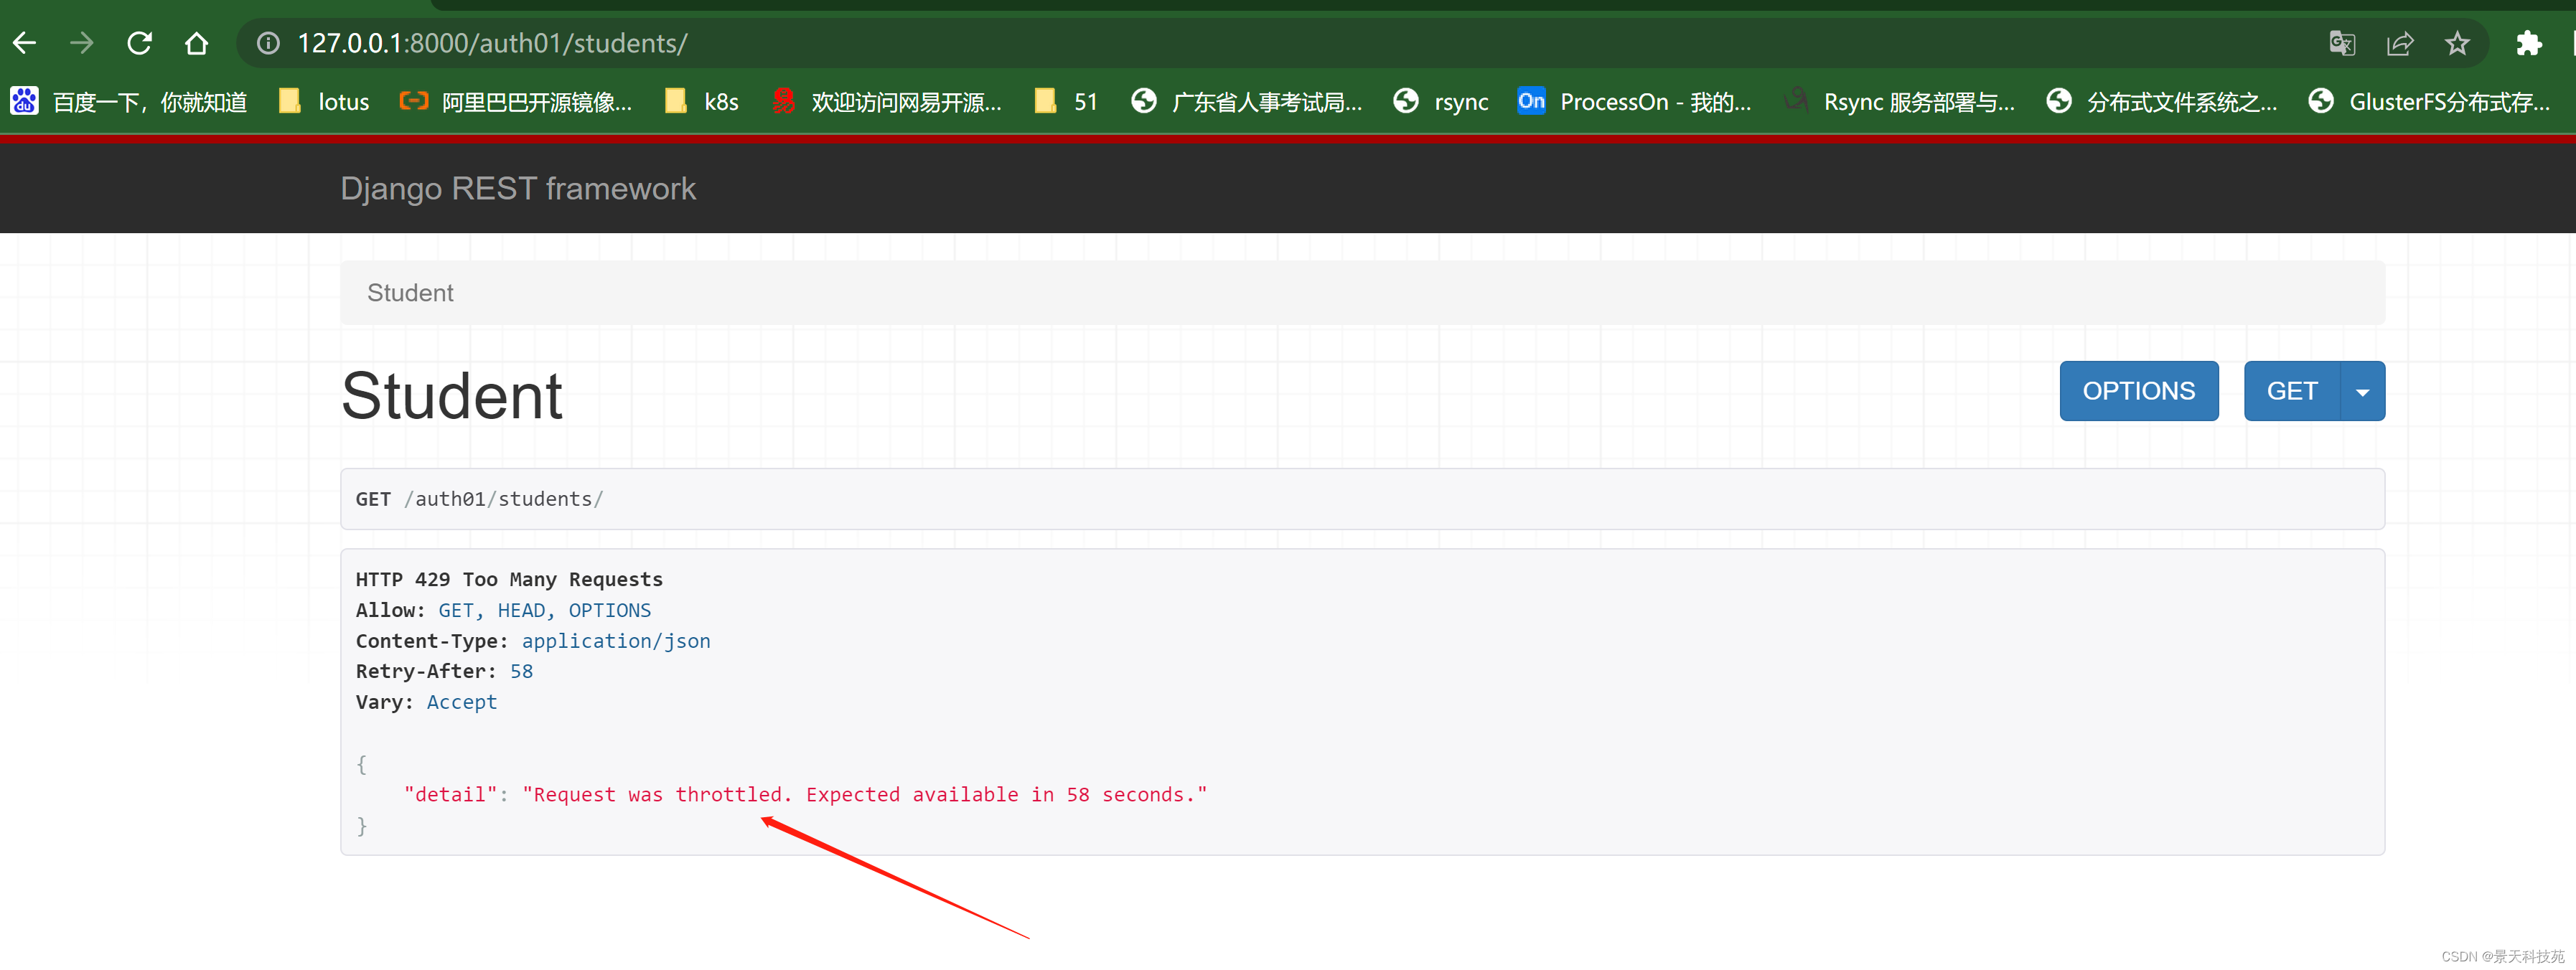Viewport: 2576px width, 970px height.
Task: Click the Allow header value GET, HEAD, OPTIONS
Action: click(x=544, y=610)
